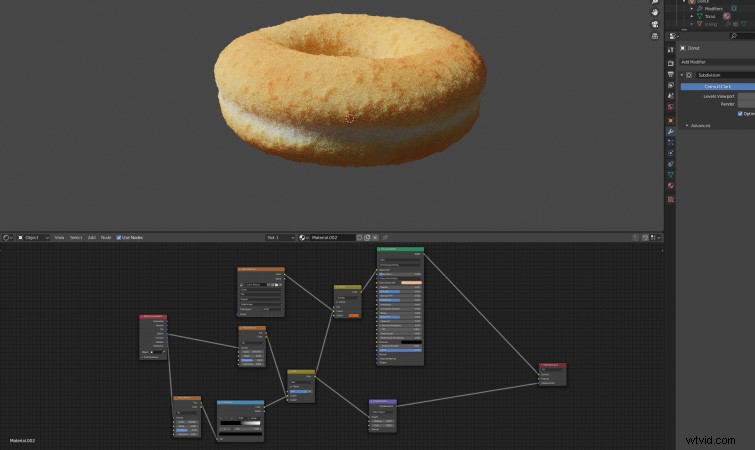Click the orange Color2 swatch on Overlay node

click(x=353, y=315)
